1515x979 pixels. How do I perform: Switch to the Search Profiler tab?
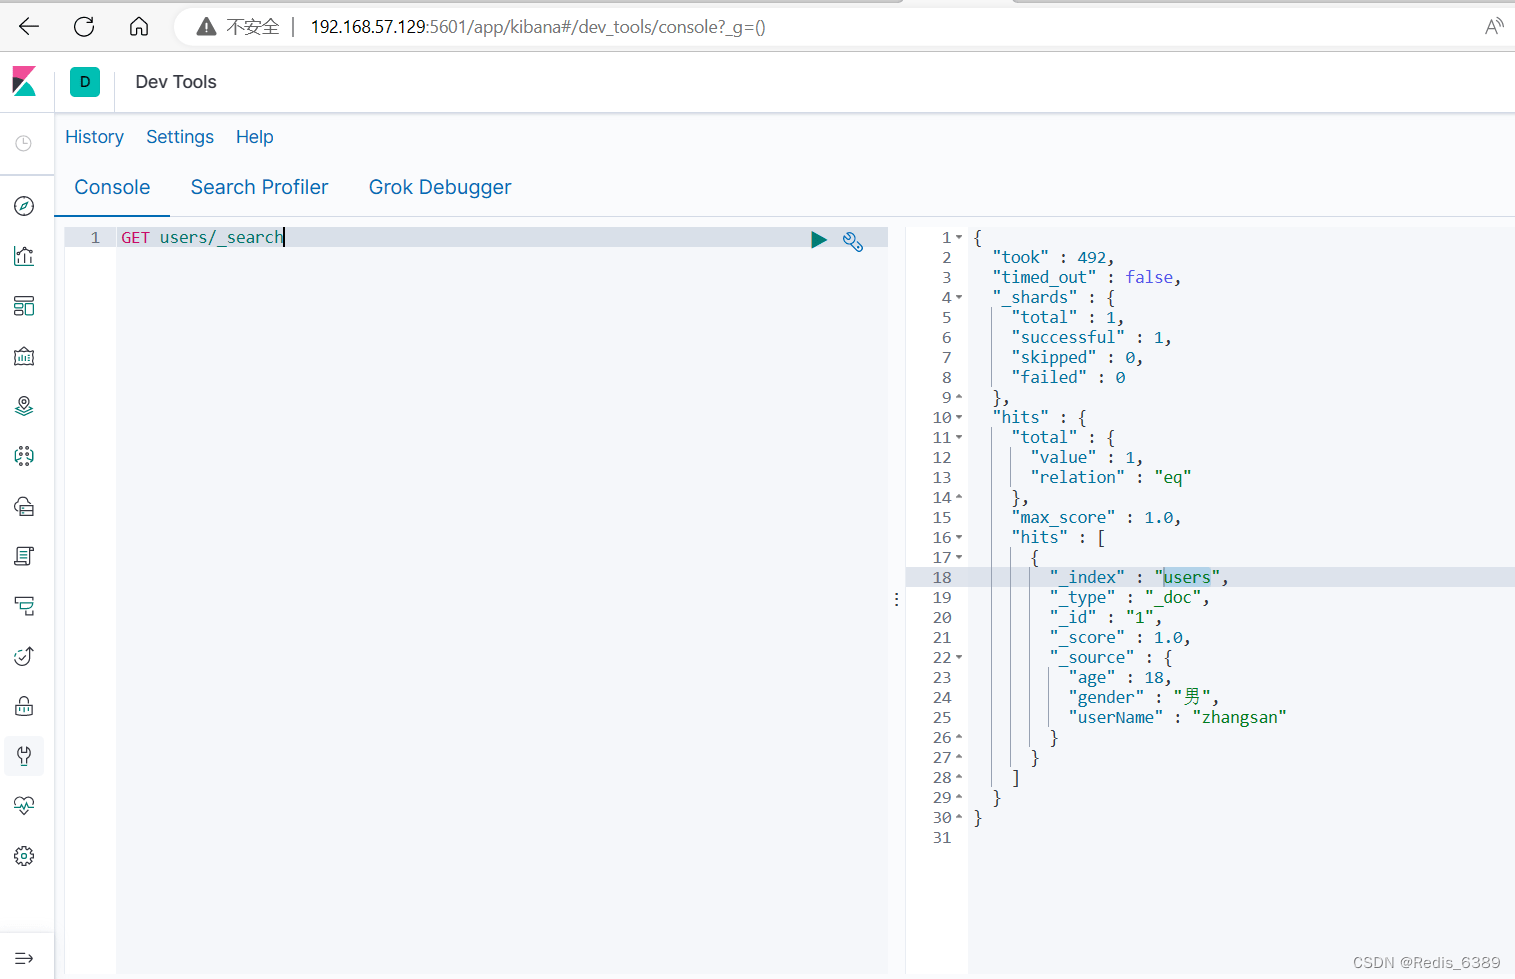pos(259,187)
